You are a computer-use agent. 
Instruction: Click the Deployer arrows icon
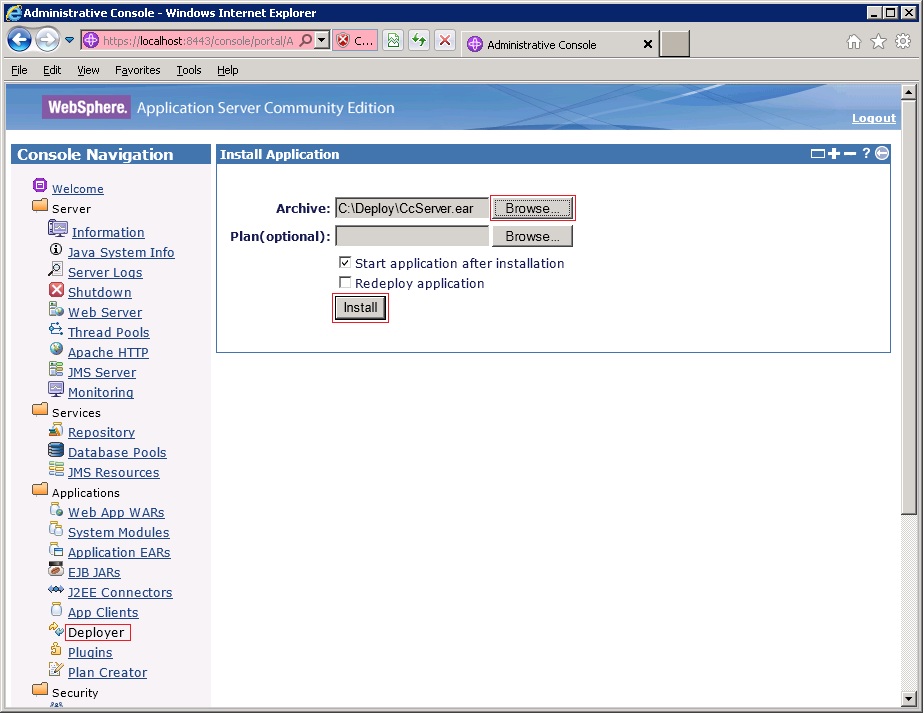click(x=56, y=629)
